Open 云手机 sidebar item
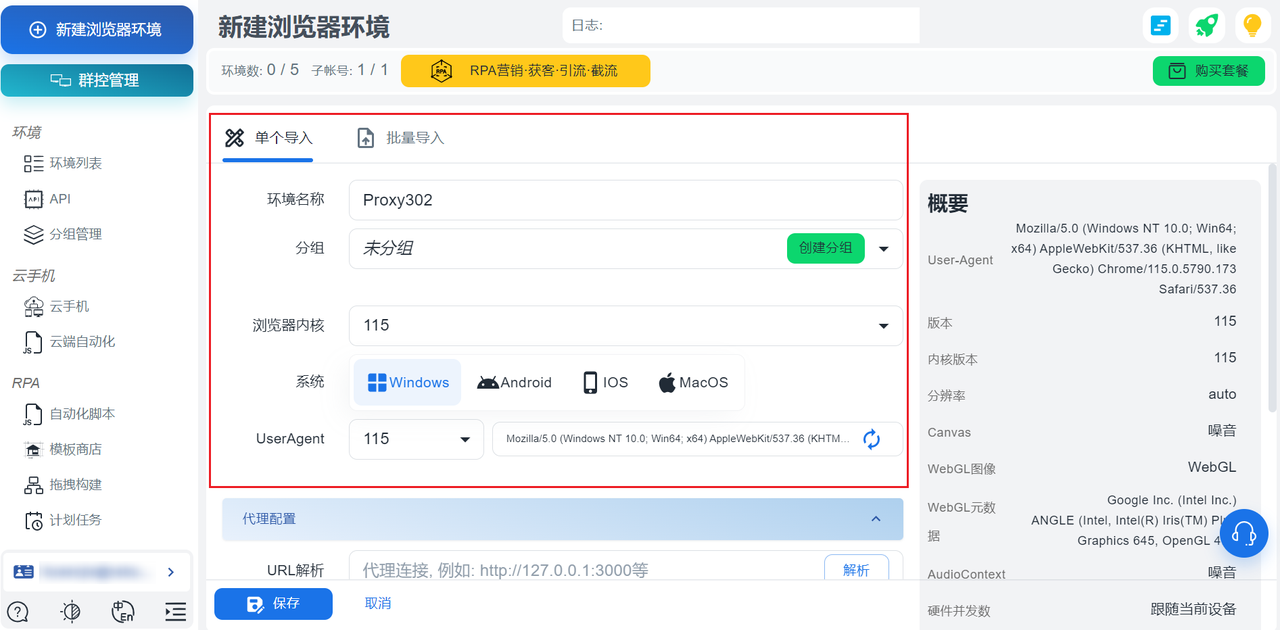 (56, 306)
